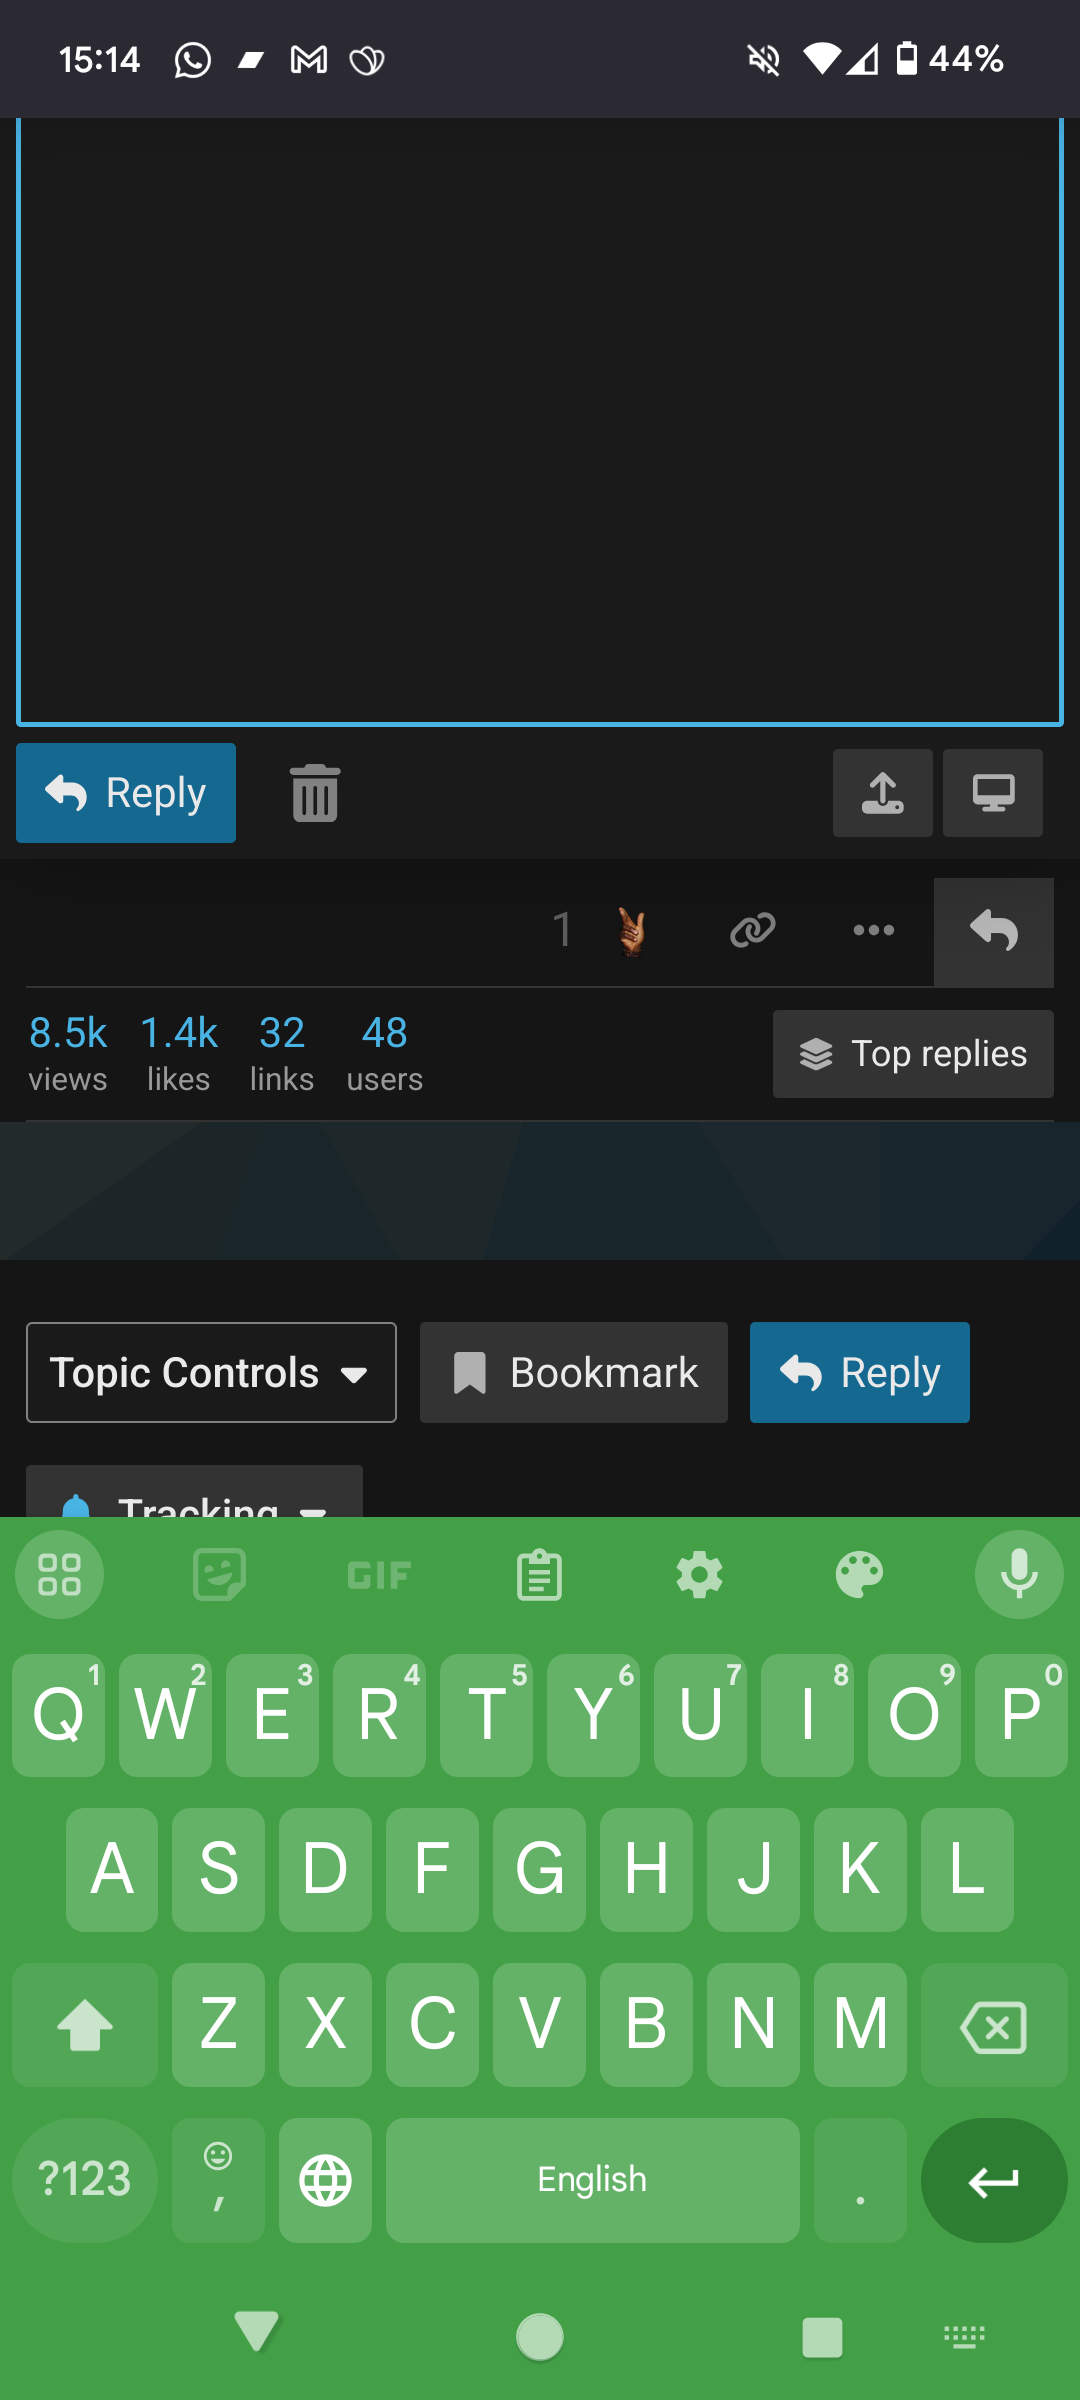Click the upload icon in composer

click(882, 793)
